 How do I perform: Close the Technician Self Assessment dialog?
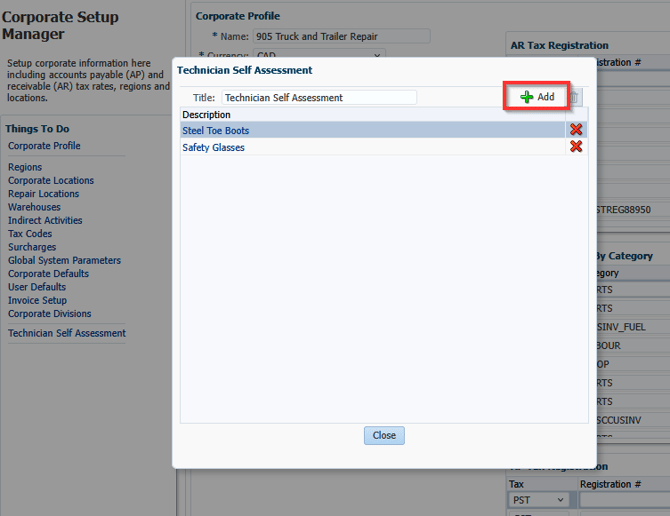tap(384, 435)
